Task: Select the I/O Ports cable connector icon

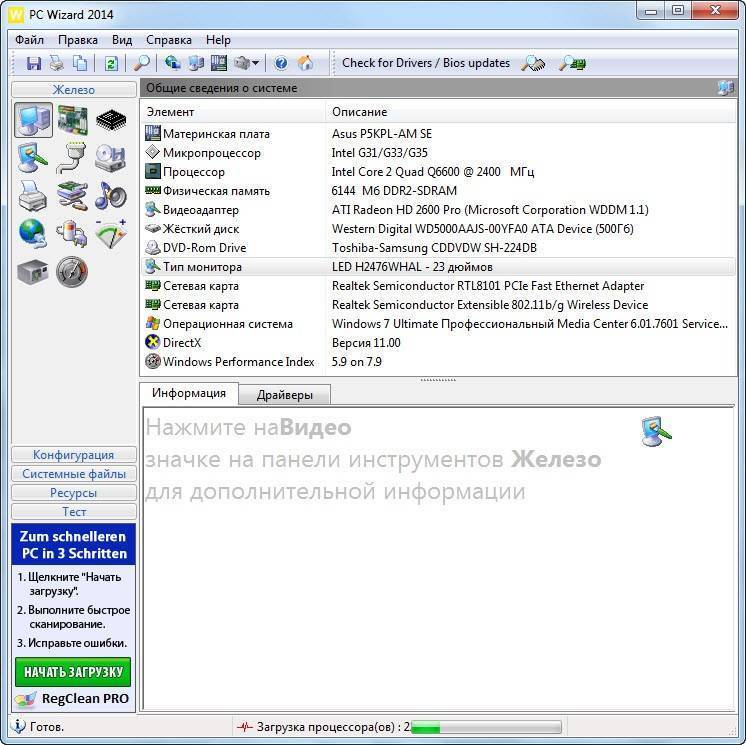Action: click(72, 157)
